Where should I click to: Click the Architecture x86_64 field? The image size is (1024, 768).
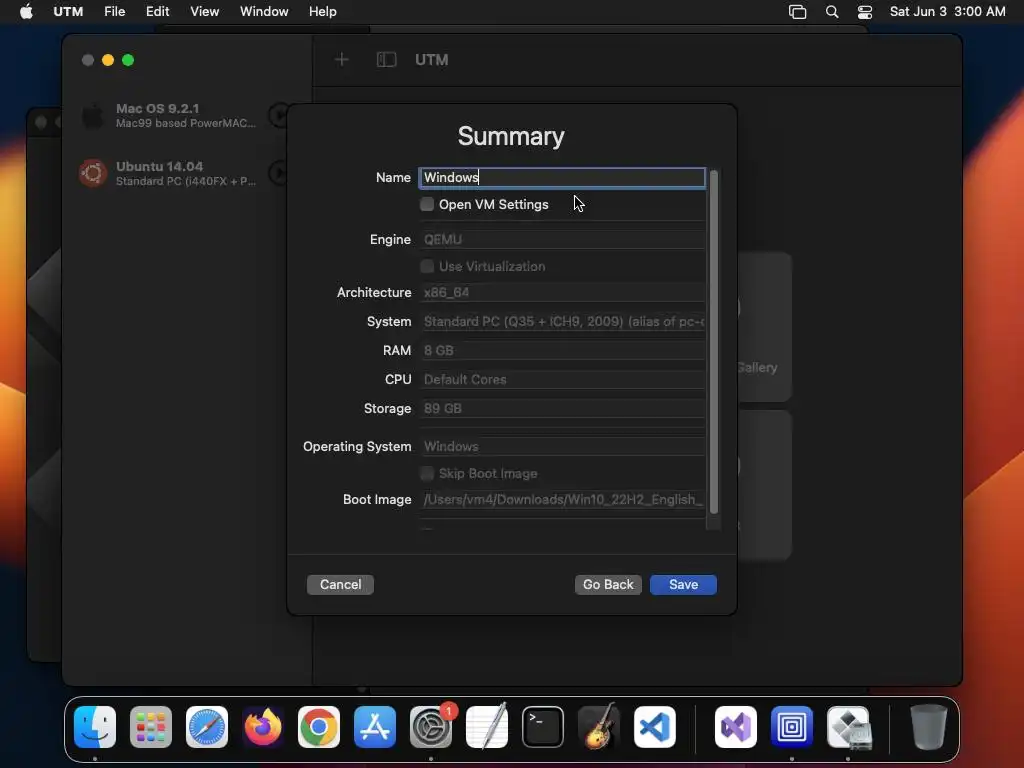(x=562, y=293)
